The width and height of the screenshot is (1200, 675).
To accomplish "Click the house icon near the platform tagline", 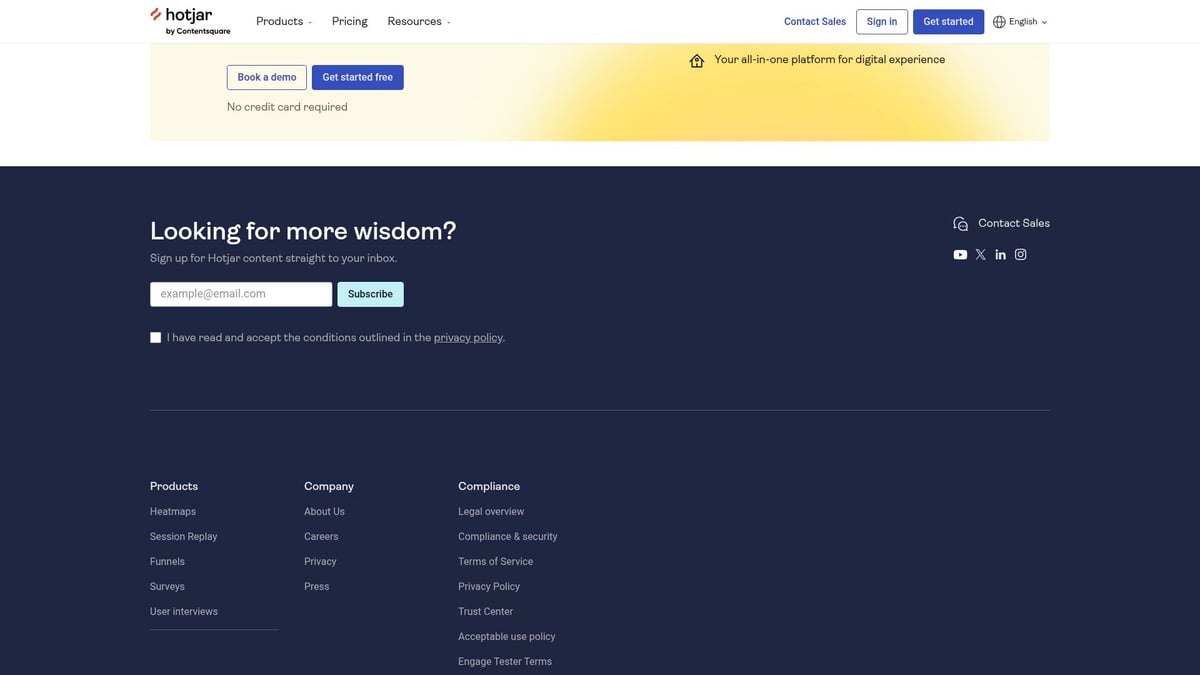I will [697, 60].
